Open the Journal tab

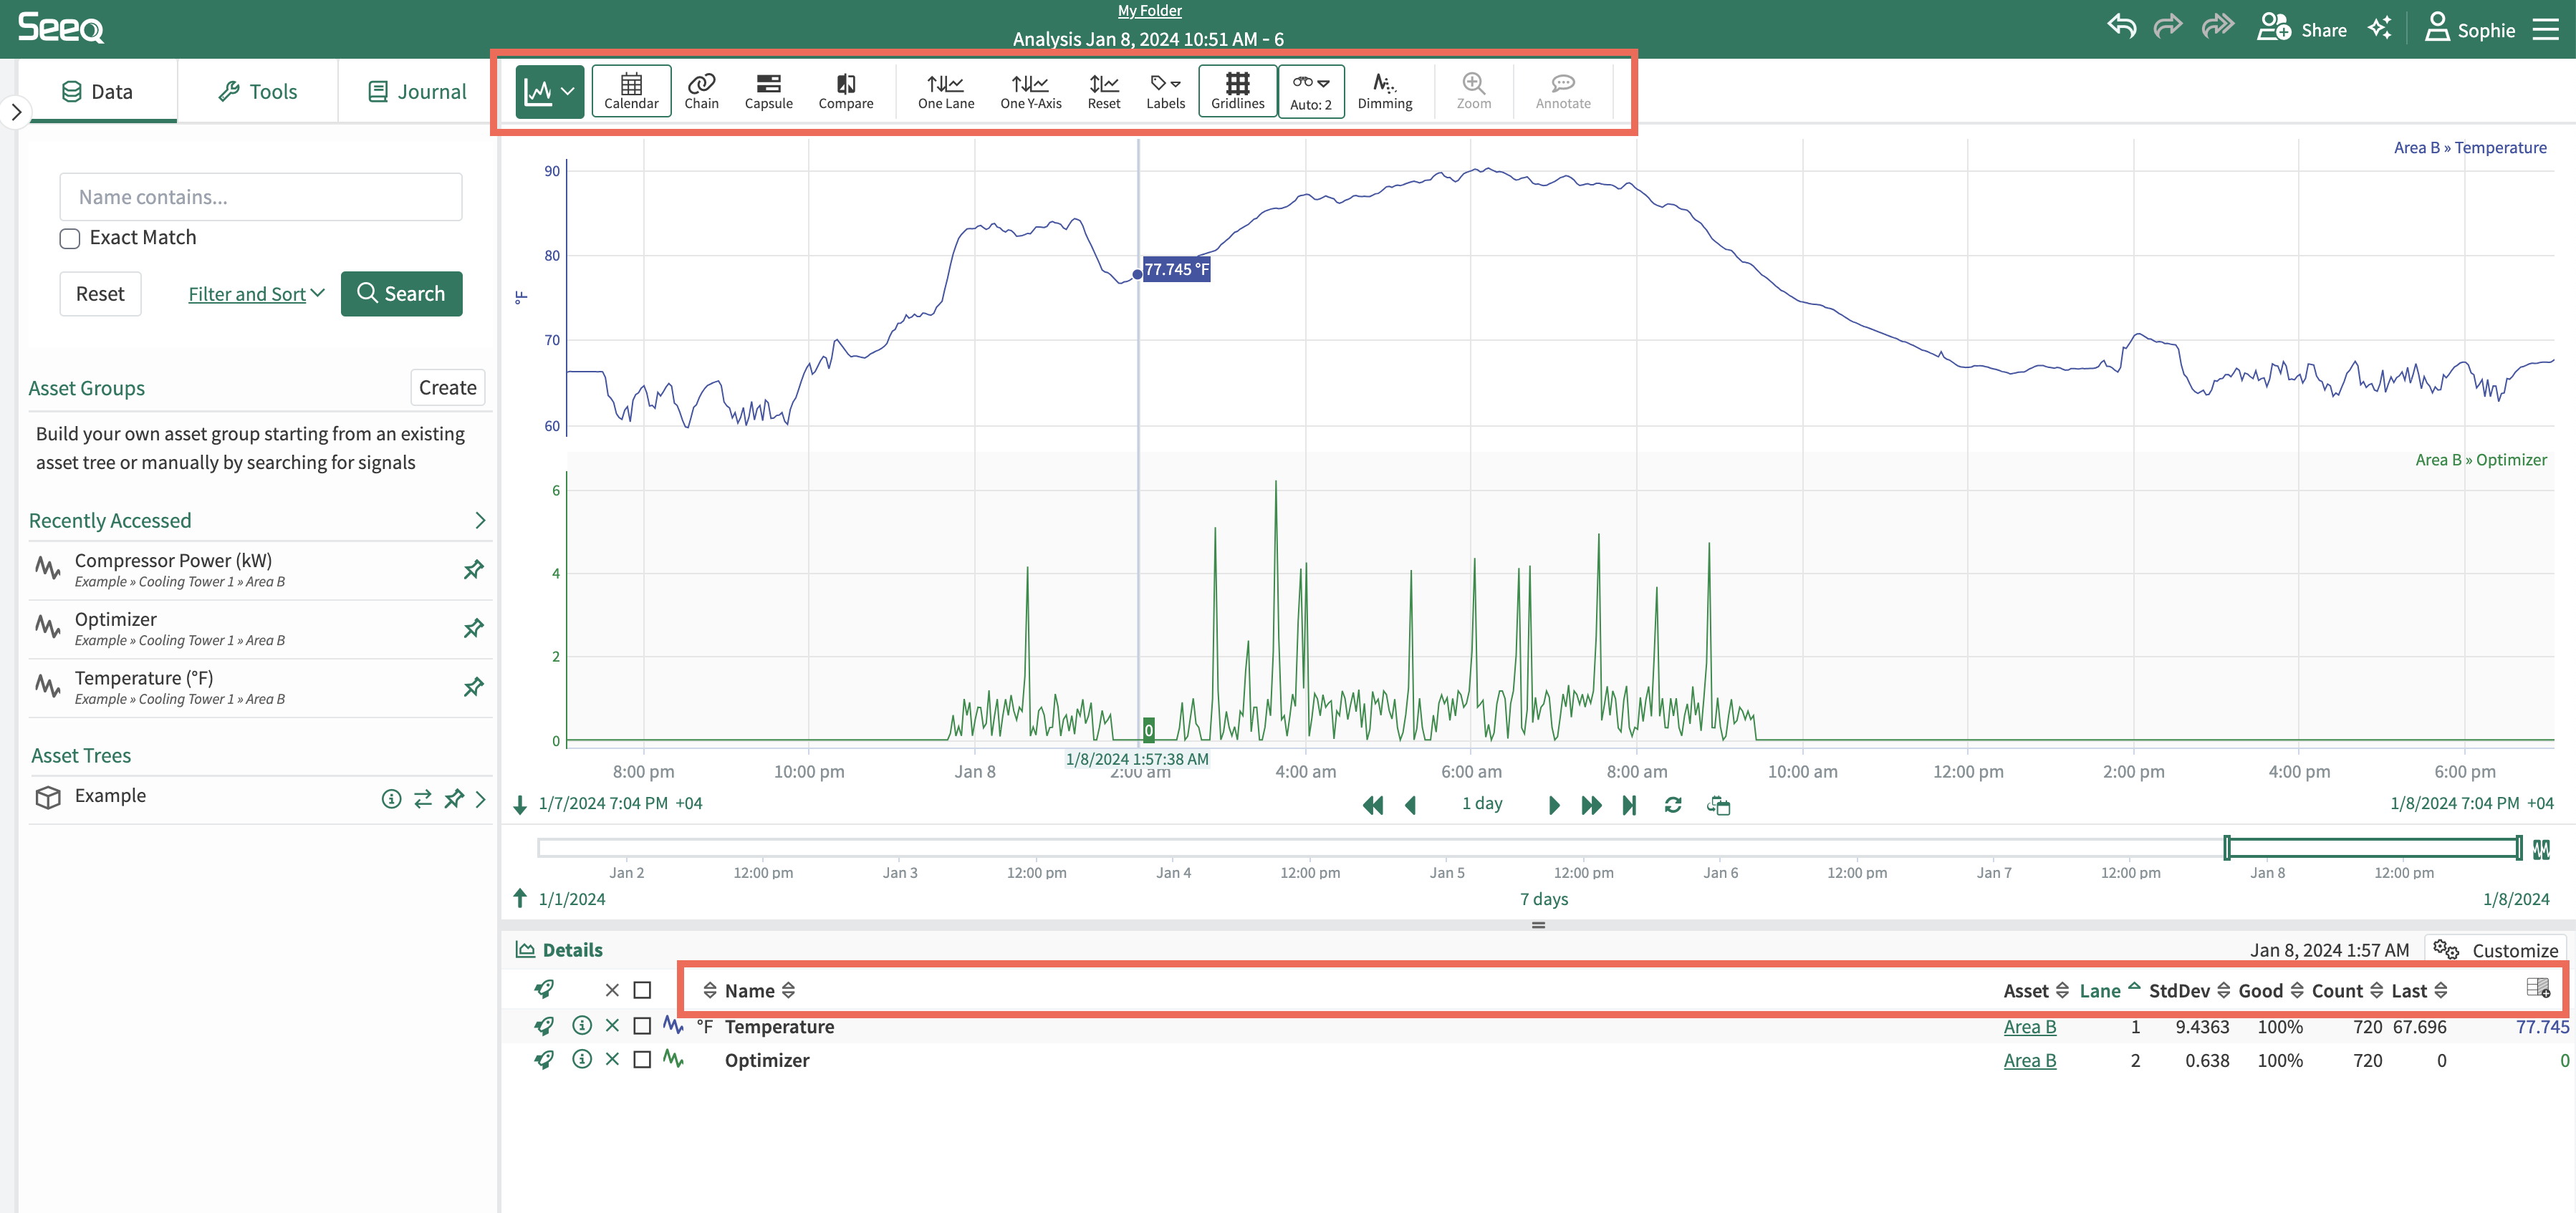pyautogui.click(x=417, y=92)
